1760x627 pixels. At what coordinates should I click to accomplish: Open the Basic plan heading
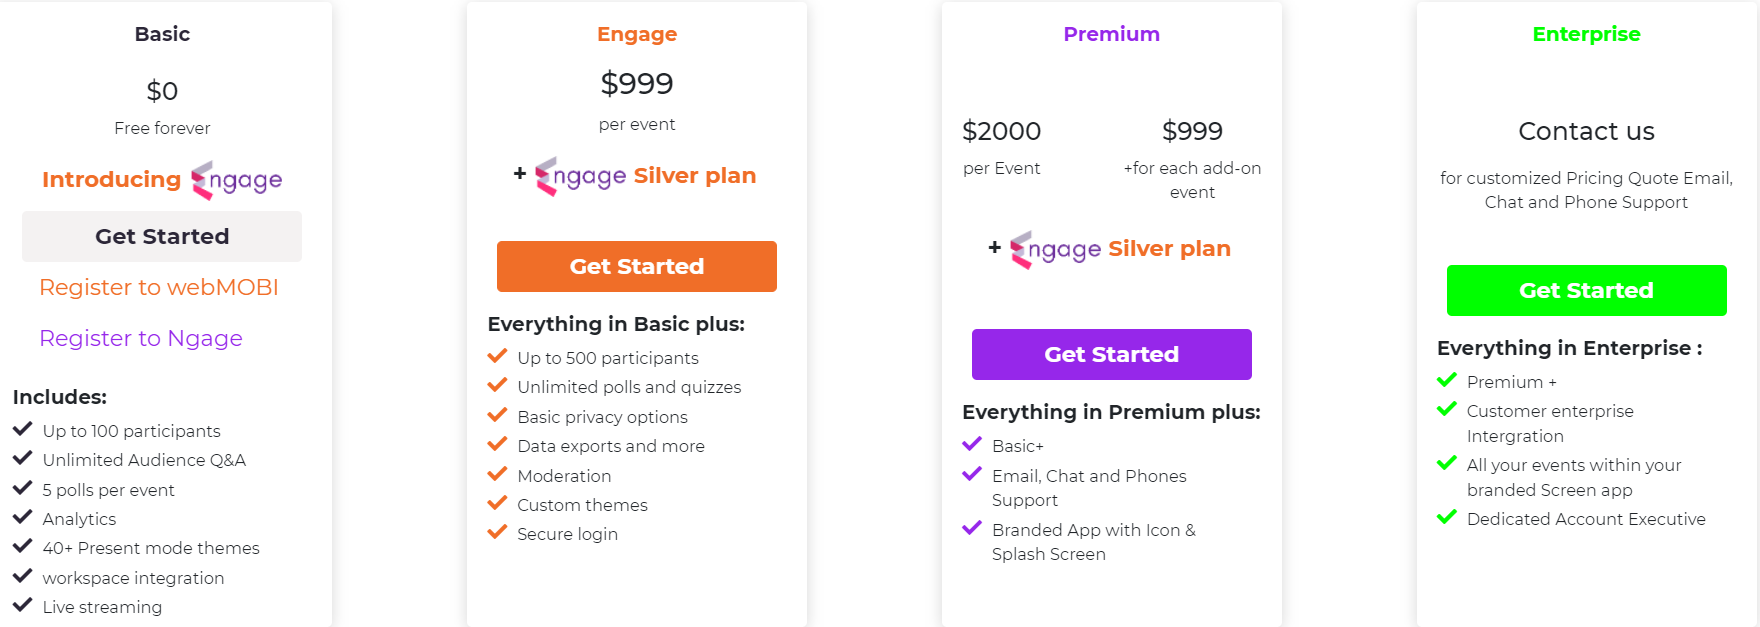(x=162, y=33)
